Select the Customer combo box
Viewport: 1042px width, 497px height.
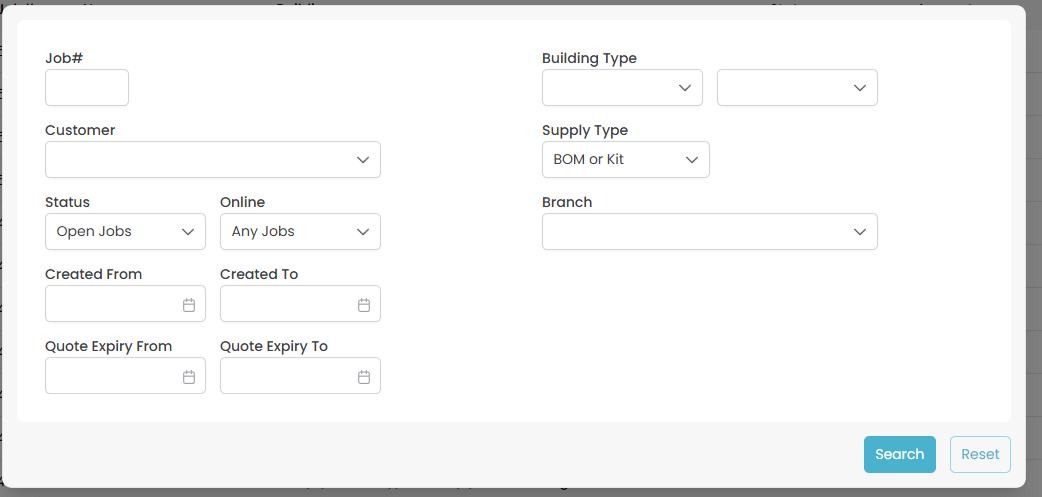pos(200,160)
